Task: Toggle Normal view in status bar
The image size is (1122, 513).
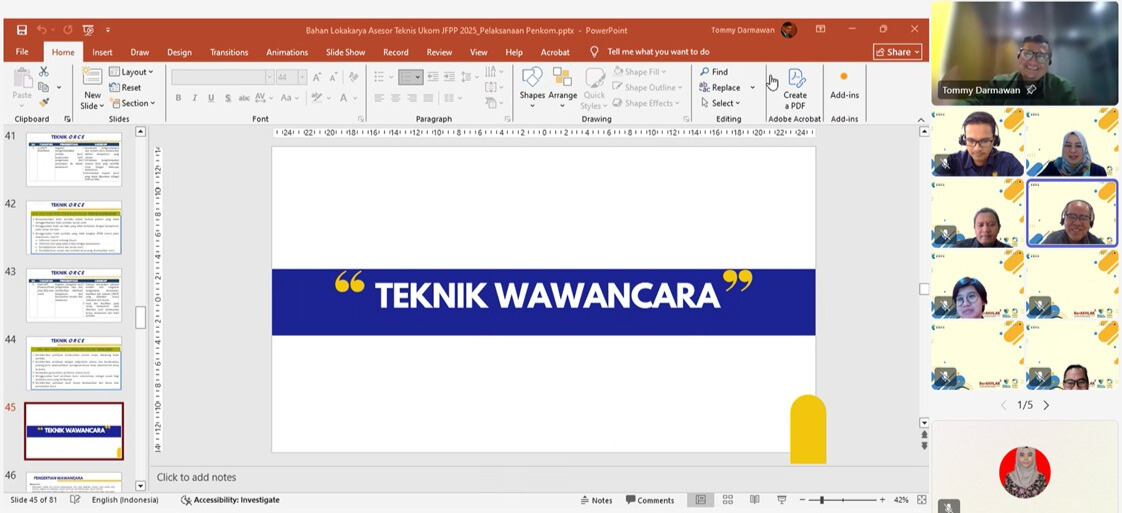Action: [700, 500]
